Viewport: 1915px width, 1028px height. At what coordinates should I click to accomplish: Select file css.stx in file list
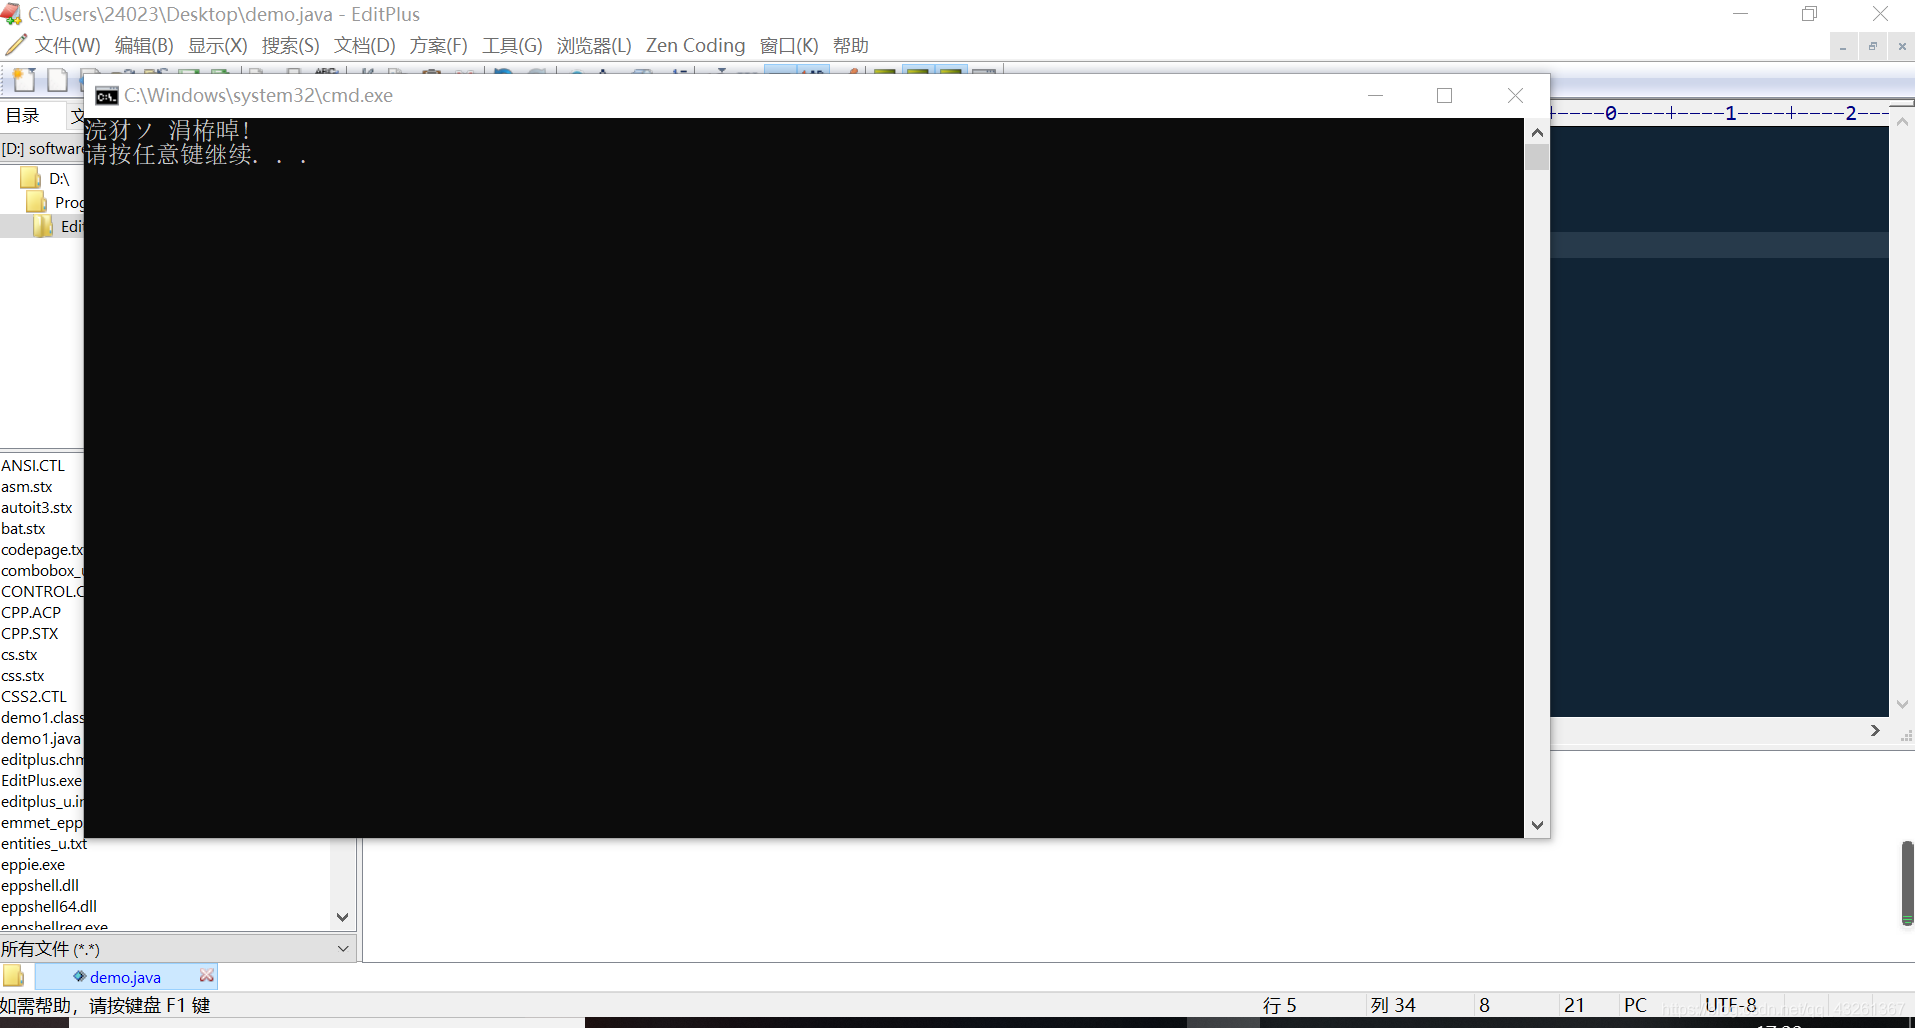point(22,675)
